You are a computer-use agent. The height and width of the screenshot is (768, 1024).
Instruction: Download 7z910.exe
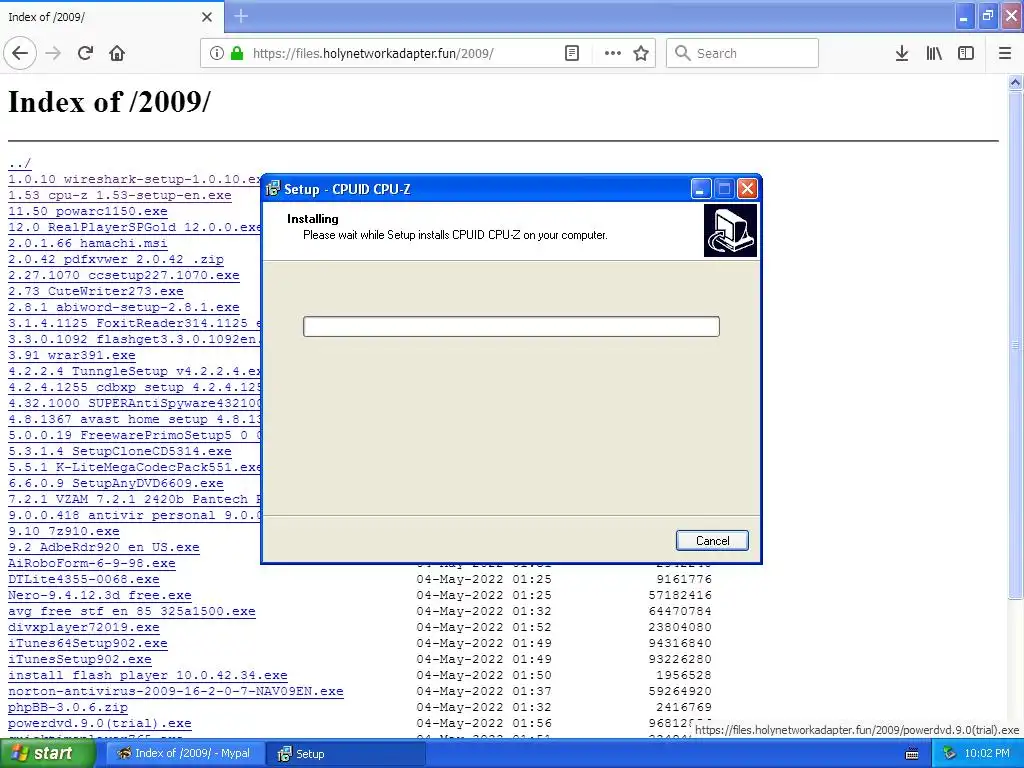63,531
